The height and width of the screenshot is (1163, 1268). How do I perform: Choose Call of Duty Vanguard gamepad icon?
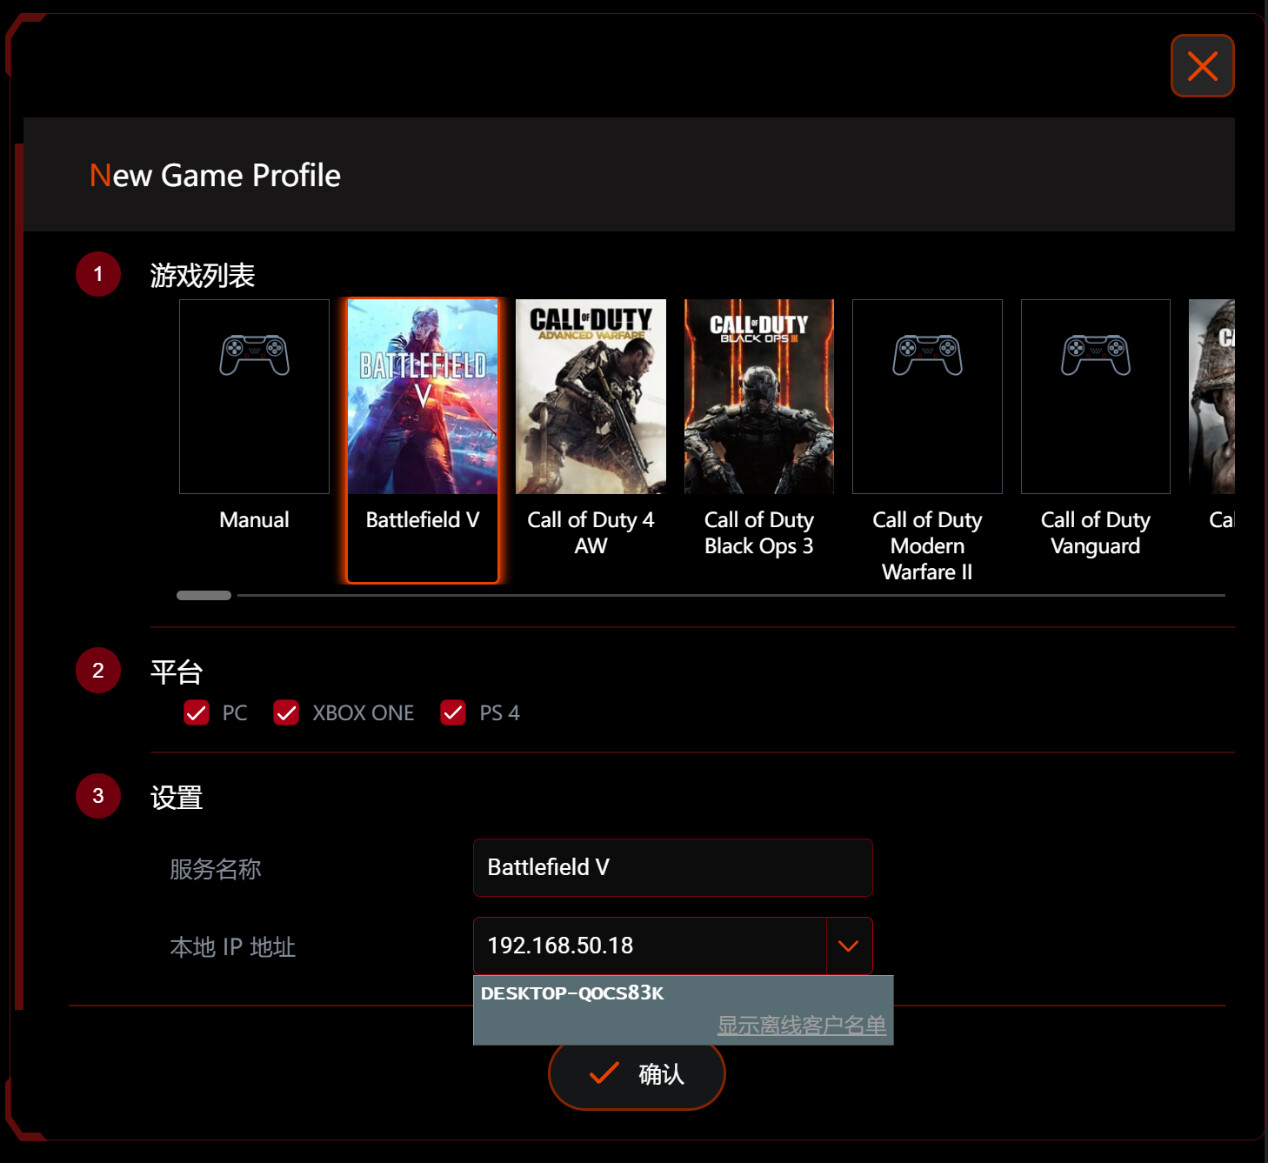pos(1095,356)
